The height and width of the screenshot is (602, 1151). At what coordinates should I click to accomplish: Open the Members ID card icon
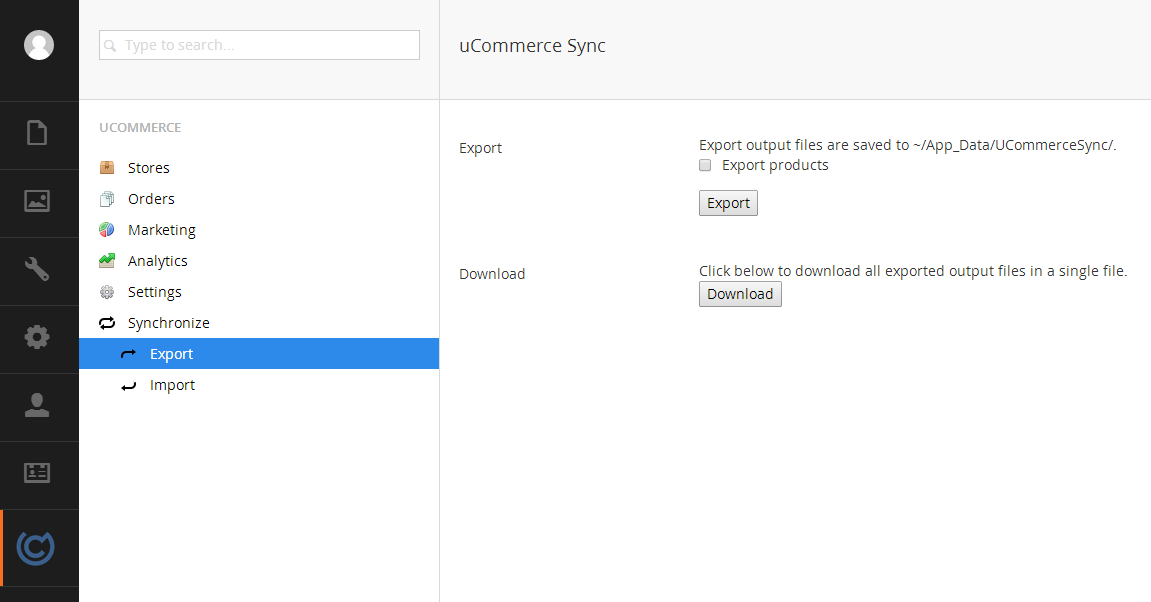[37, 473]
